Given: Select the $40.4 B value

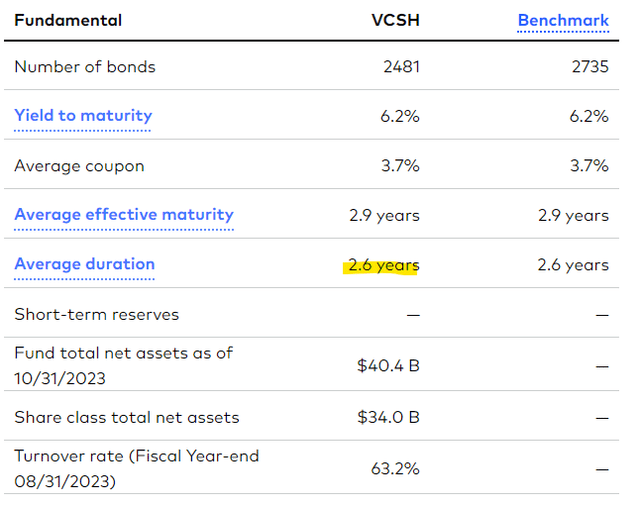Looking at the screenshot, I should [x=388, y=365].
